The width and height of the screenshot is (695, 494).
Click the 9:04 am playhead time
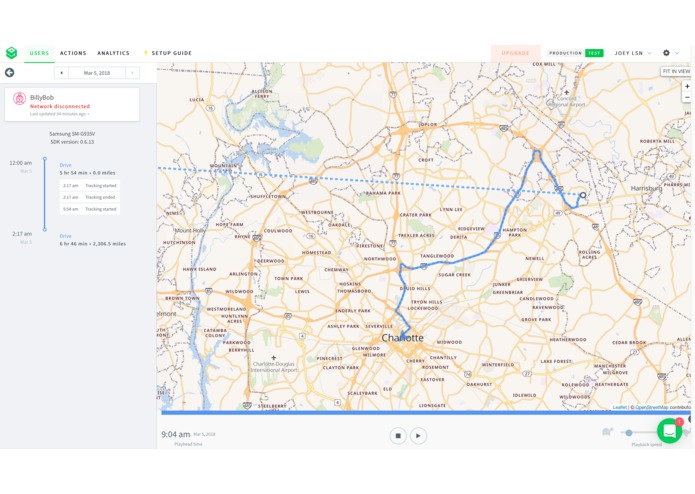pyautogui.click(x=176, y=434)
